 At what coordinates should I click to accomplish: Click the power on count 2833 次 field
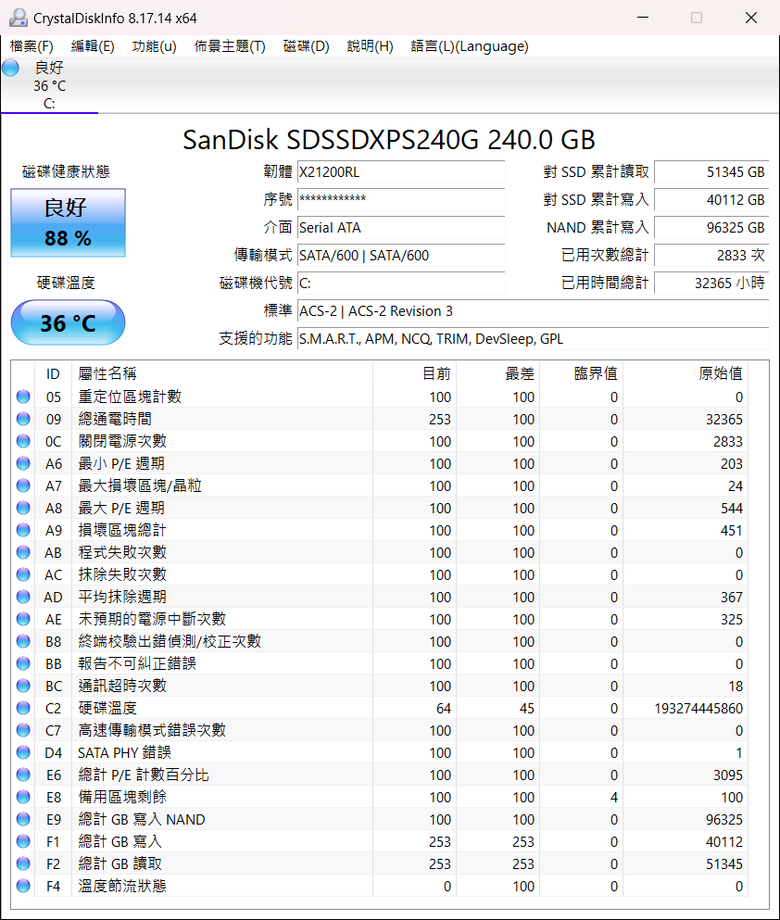(x=711, y=255)
